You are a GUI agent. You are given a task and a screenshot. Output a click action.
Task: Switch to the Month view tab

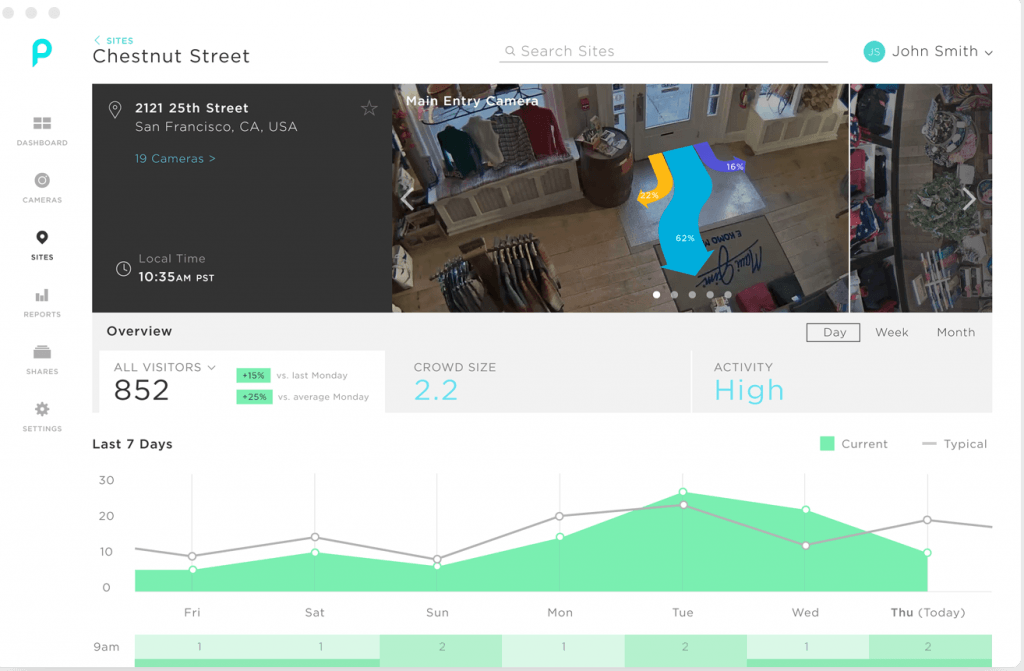point(955,332)
